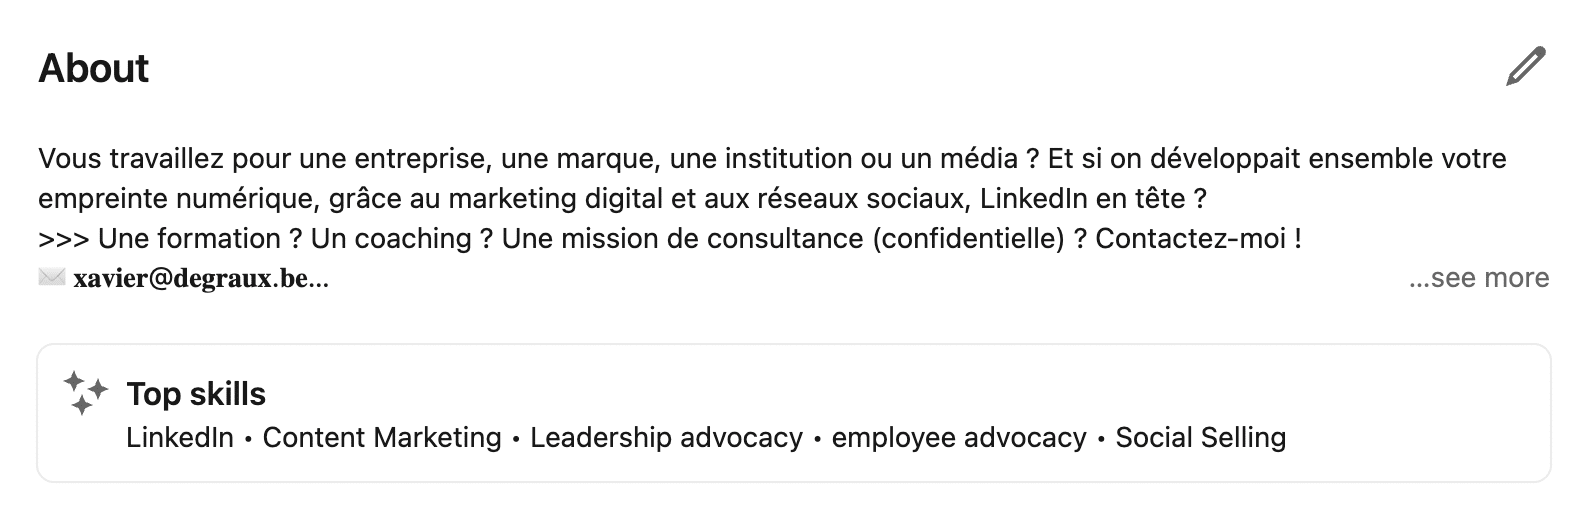Image resolution: width=1588 pixels, height=526 pixels.
Task: Expand the summary with "...see more"
Action: (x=1479, y=278)
